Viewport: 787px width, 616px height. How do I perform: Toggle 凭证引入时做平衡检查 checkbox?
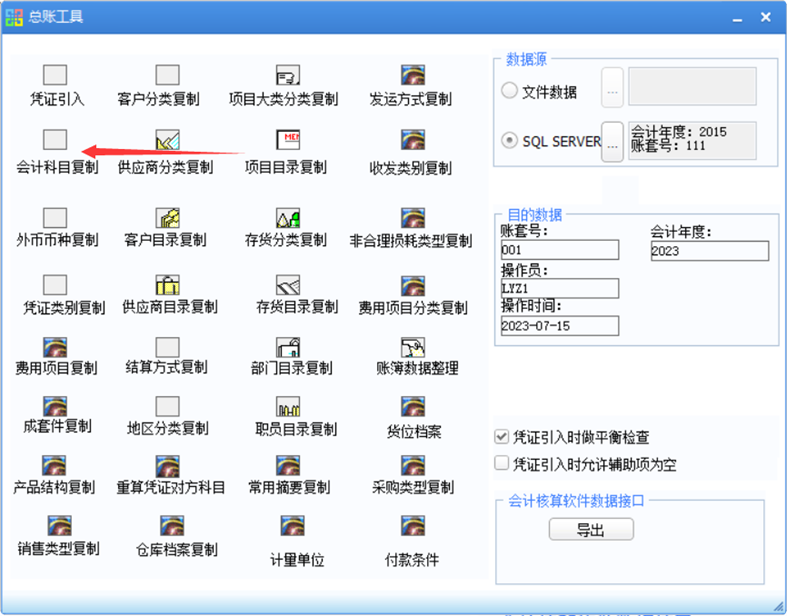[x=501, y=436]
